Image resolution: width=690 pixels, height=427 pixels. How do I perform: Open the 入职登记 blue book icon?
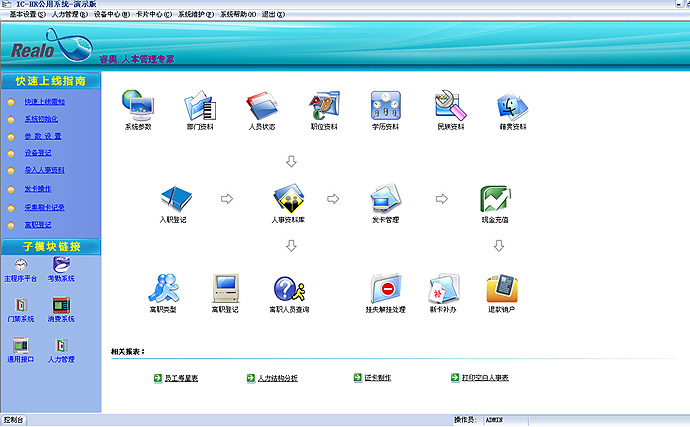(176, 199)
